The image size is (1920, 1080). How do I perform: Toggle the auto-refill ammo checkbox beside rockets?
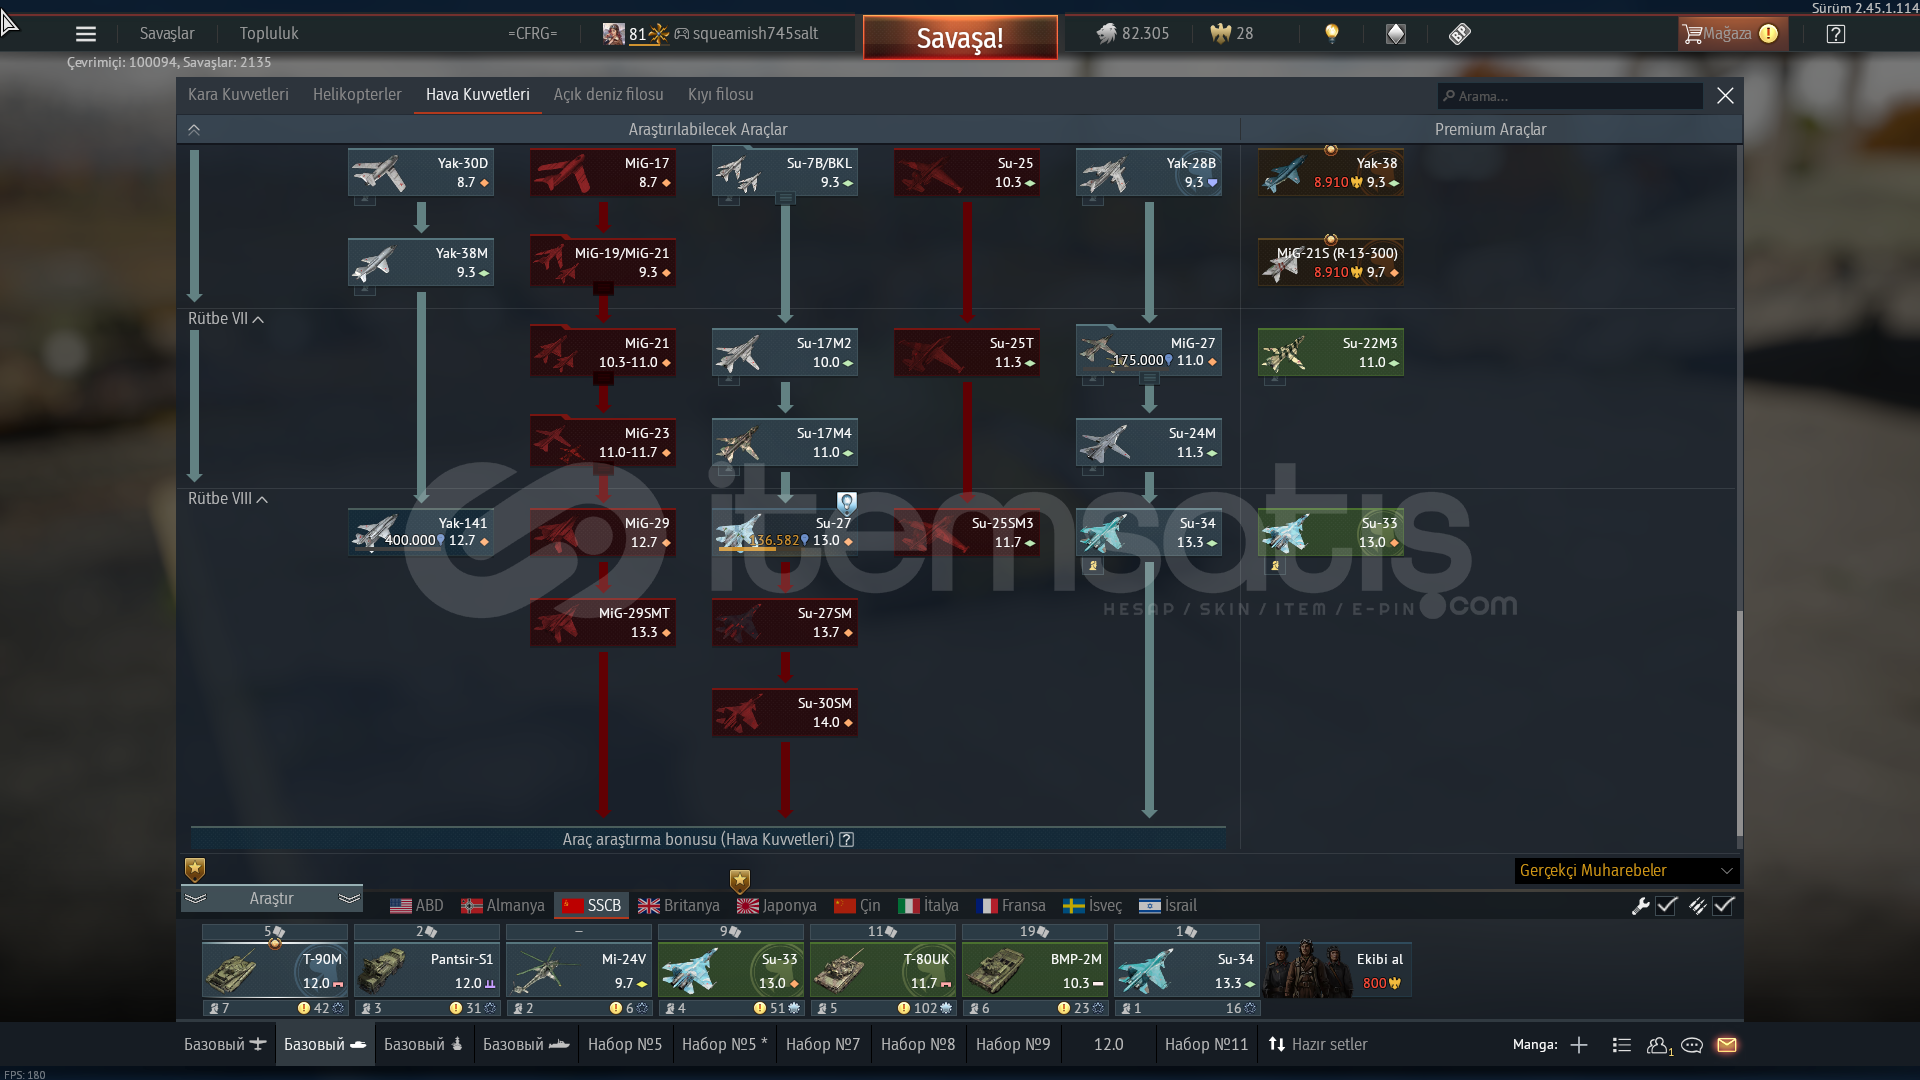pyautogui.click(x=1723, y=906)
